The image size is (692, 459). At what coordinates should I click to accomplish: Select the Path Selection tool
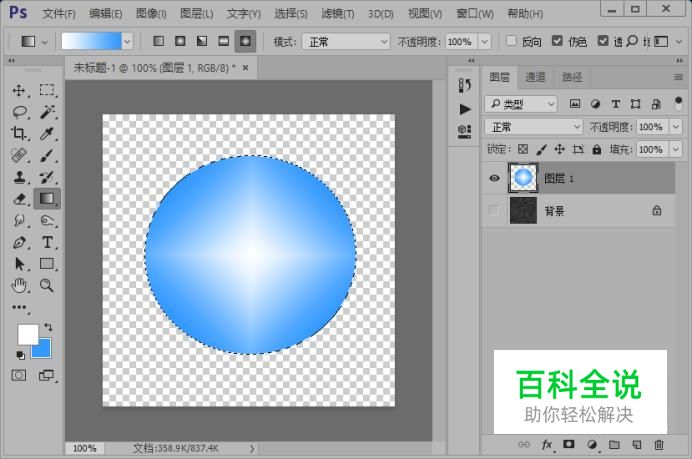pyautogui.click(x=20, y=264)
